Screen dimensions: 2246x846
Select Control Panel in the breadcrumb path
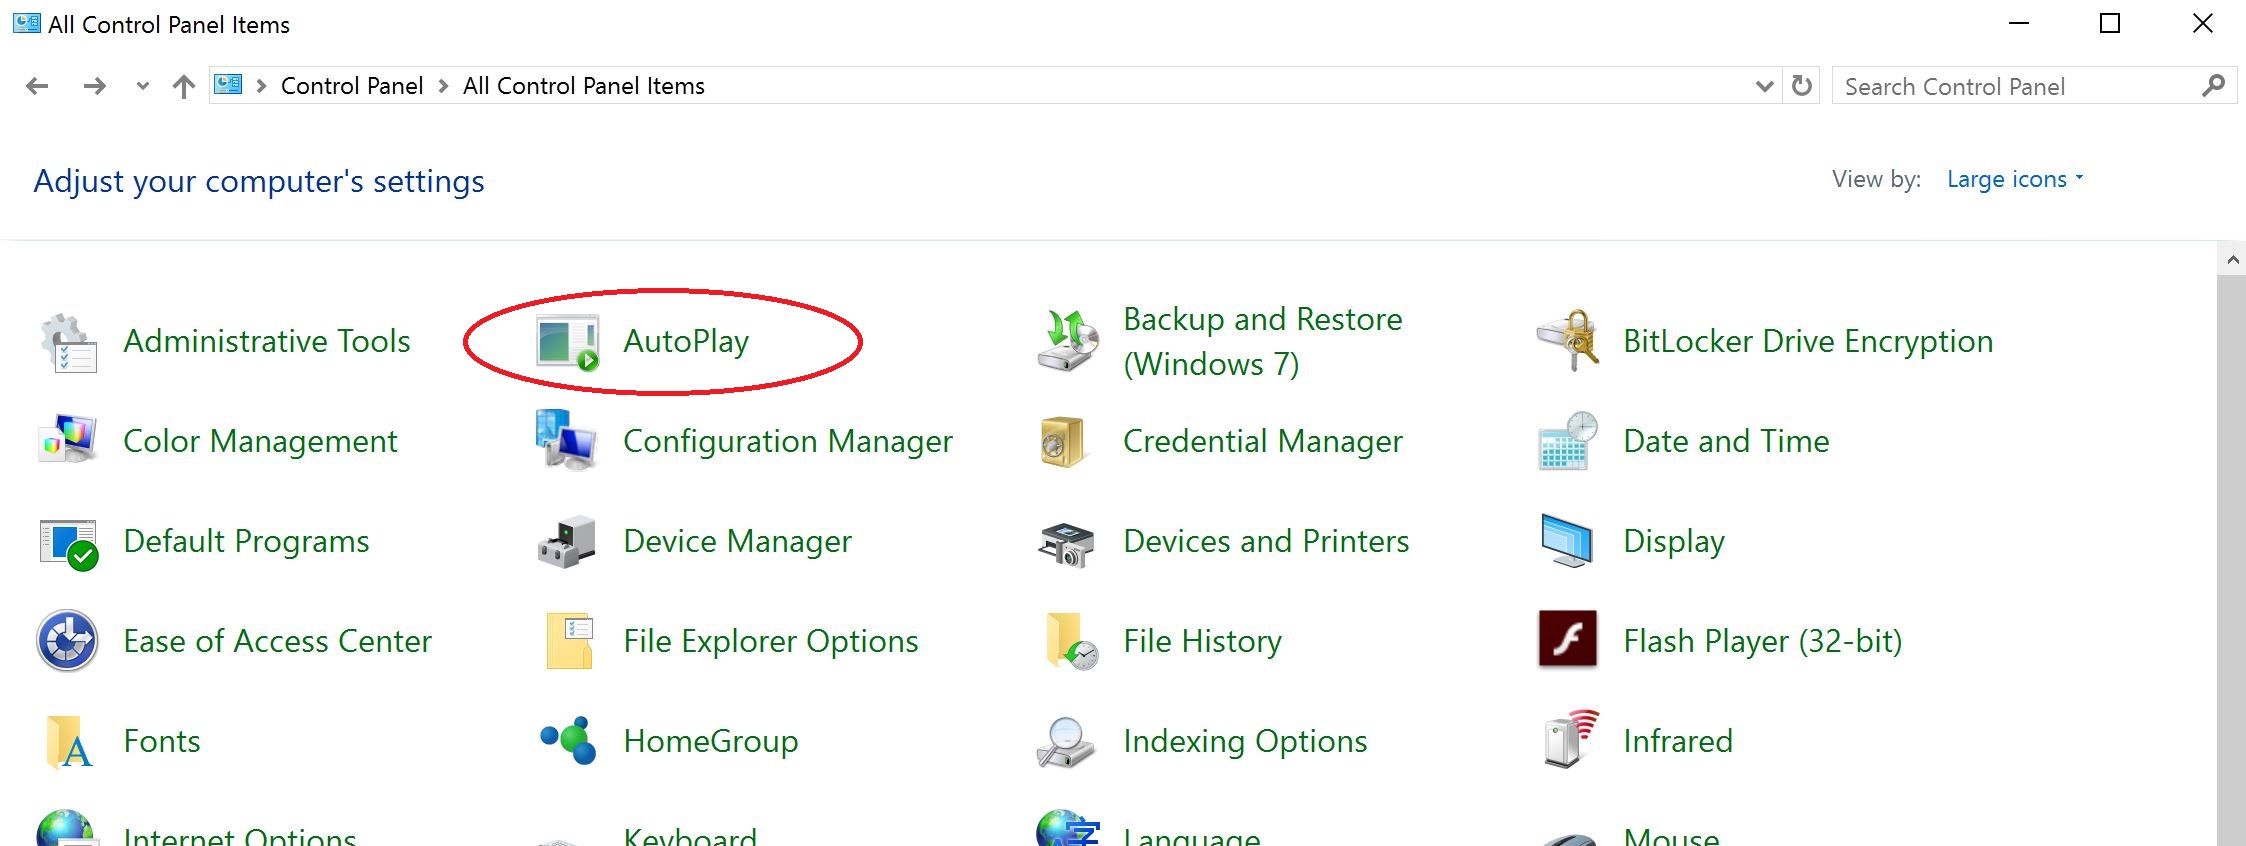pyautogui.click(x=352, y=86)
